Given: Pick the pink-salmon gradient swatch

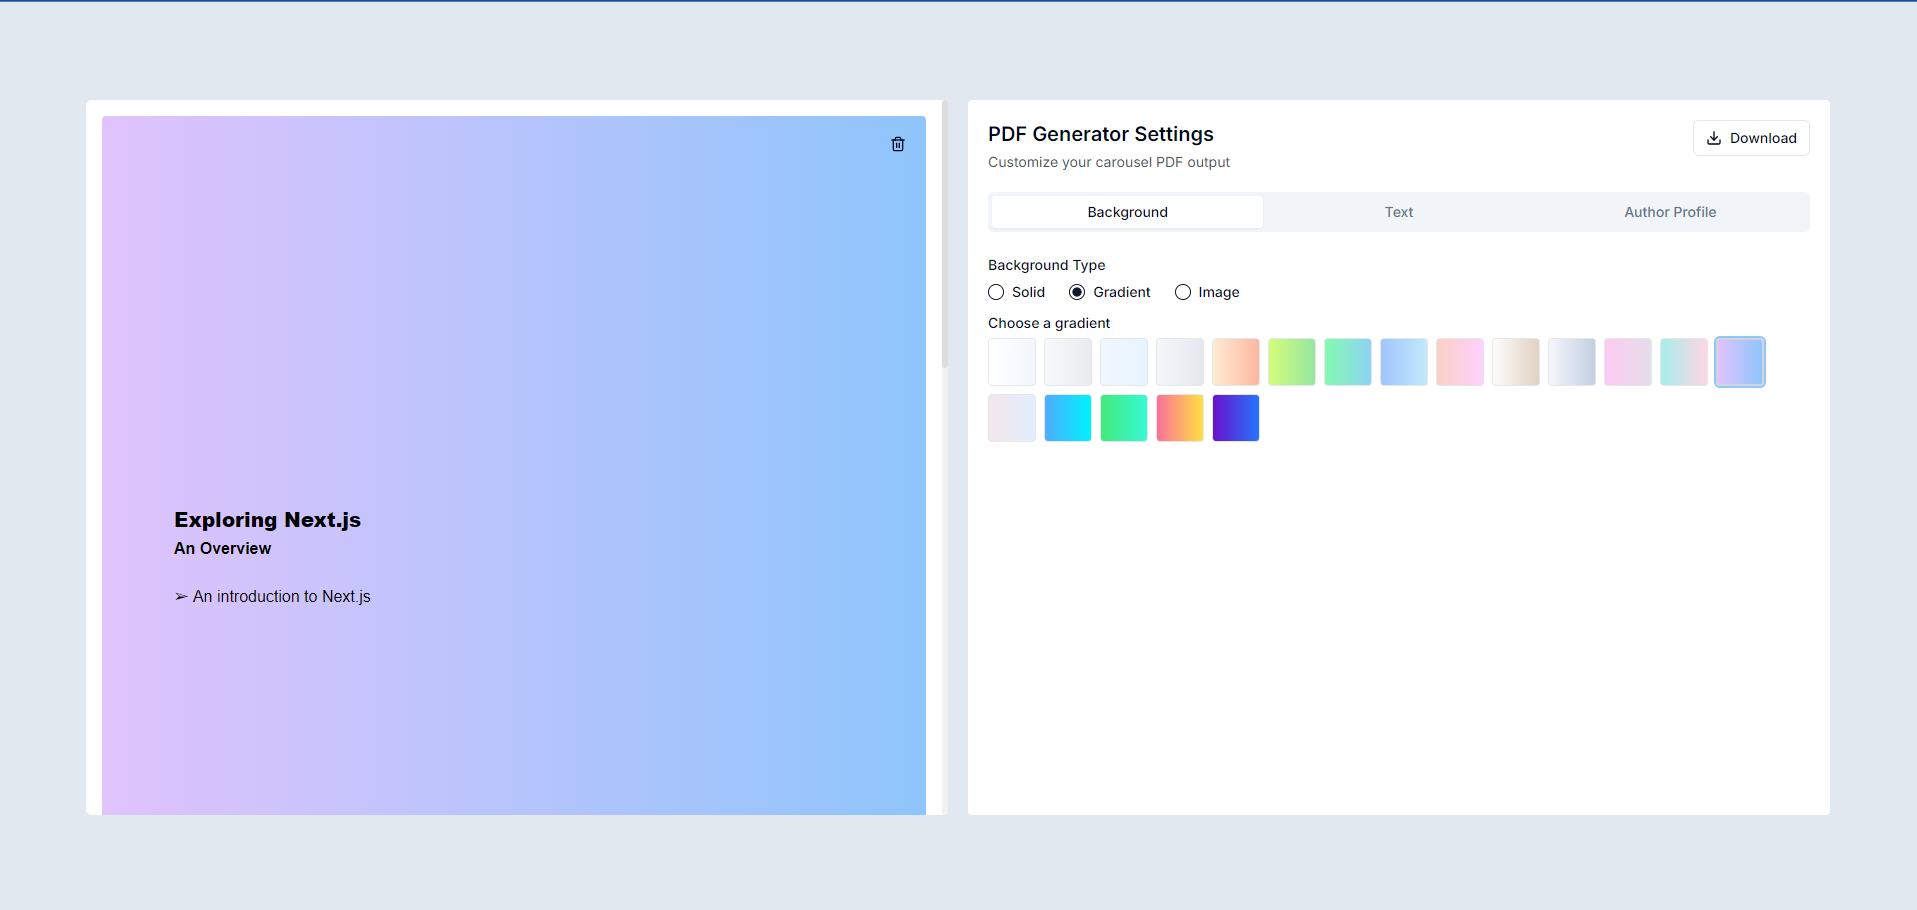Looking at the screenshot, I should pos(1460,362).
